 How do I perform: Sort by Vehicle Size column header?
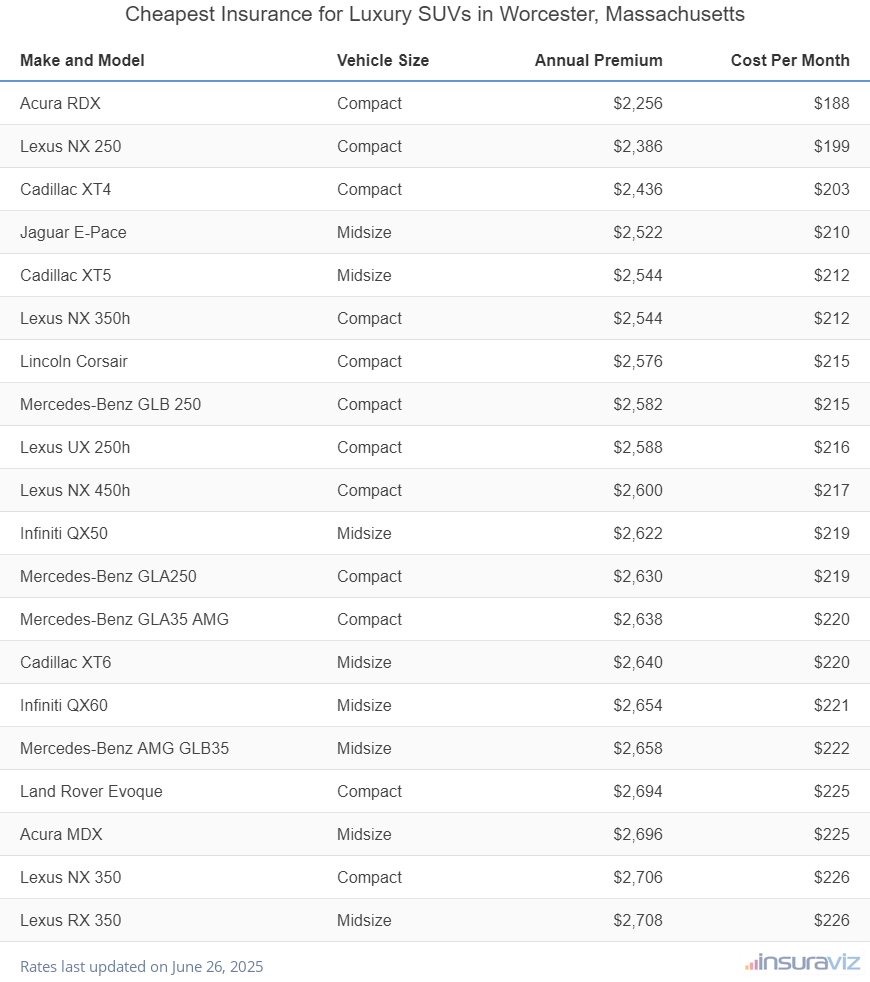pos(383,60)
